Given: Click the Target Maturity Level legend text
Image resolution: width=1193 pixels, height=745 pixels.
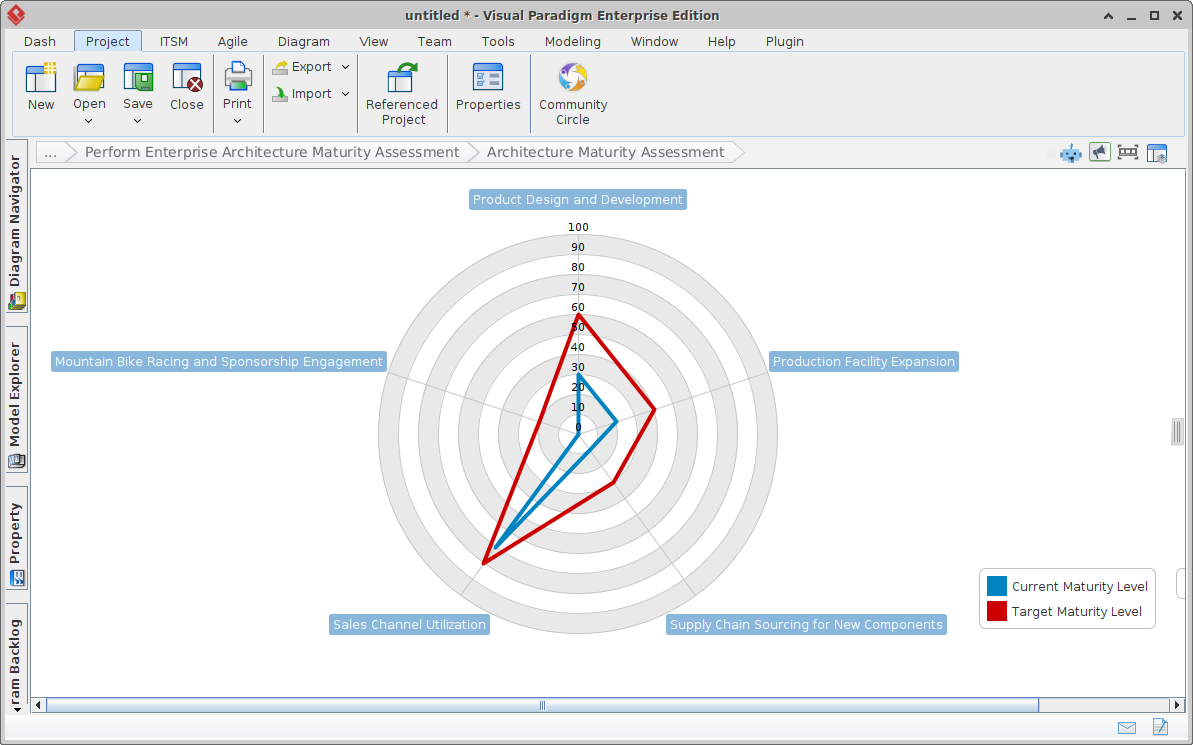Looking at the screenshot, I should point(1077,612).
